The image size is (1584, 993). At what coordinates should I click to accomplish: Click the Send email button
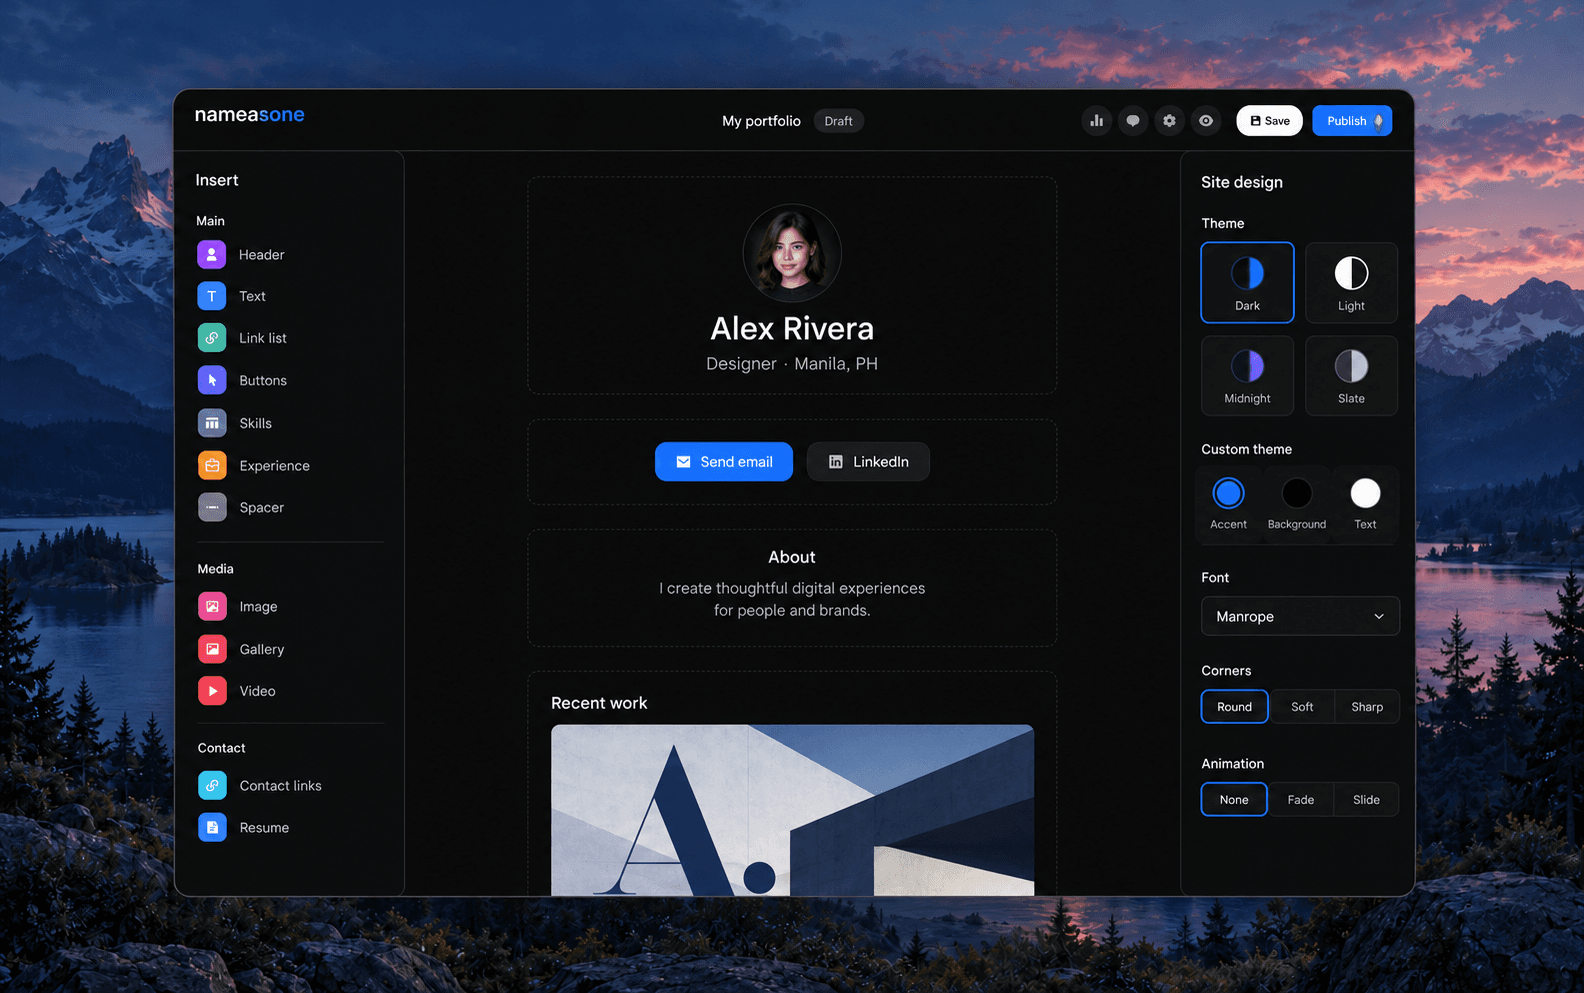pos(724,462)
